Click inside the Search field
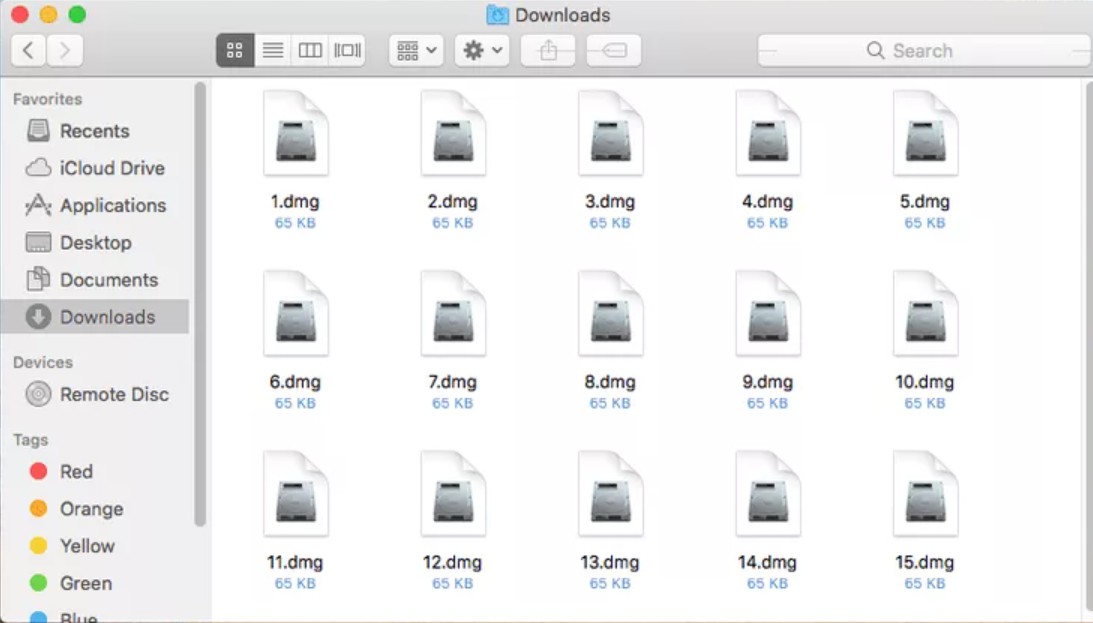 [920, 50]
